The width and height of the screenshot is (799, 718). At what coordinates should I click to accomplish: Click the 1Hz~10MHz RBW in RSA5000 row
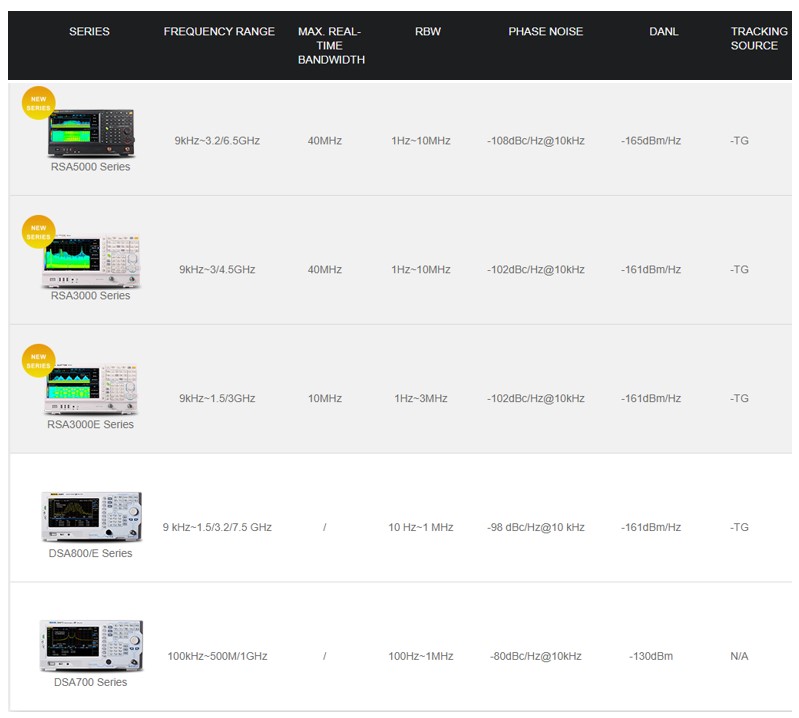[421, 141]
